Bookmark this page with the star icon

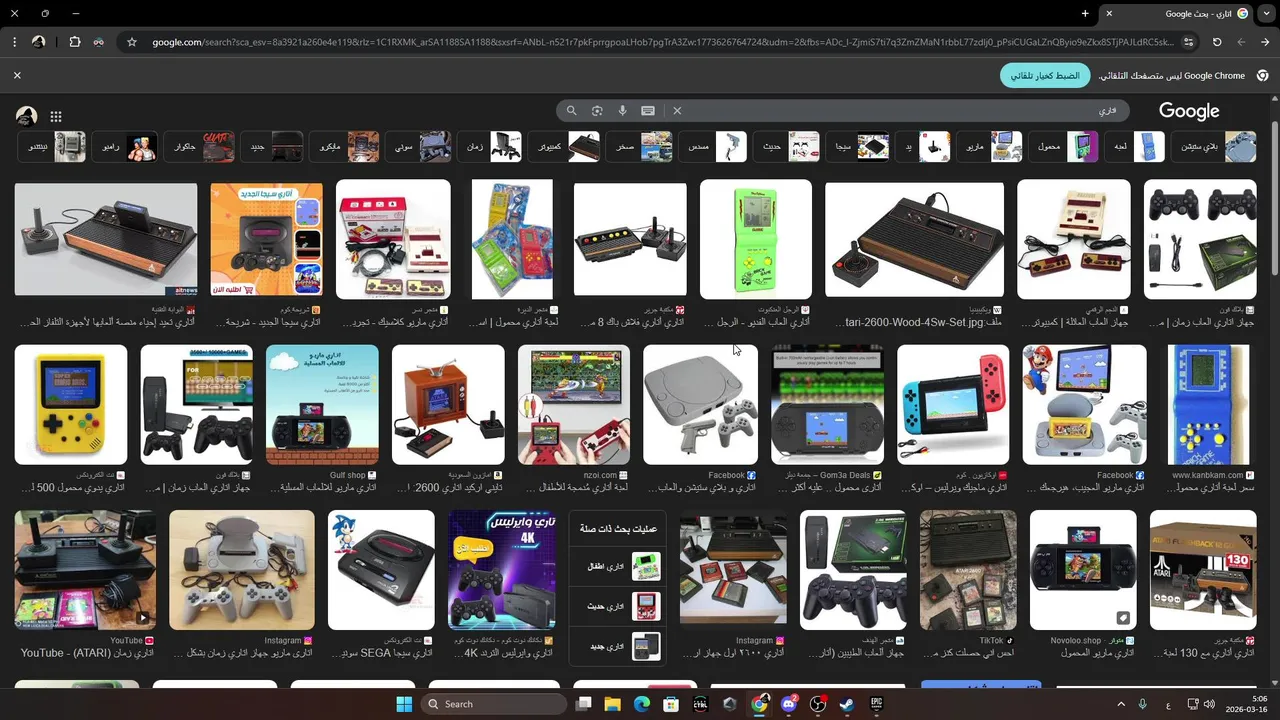point(131,42)
